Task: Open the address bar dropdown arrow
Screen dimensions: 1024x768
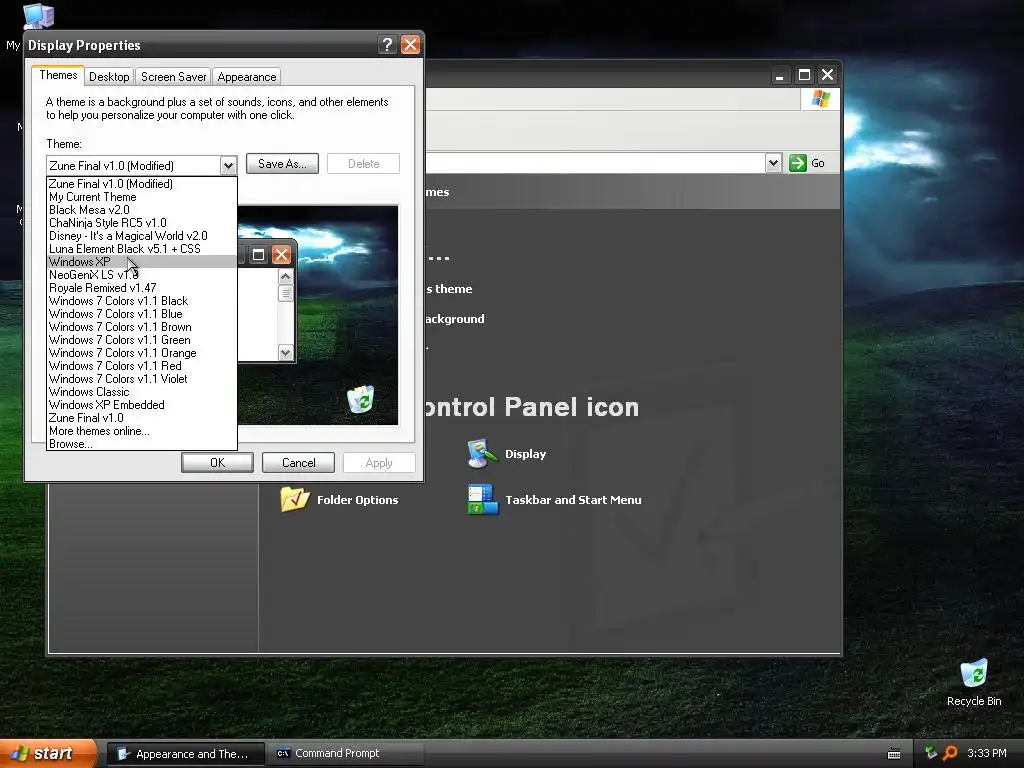Action: pos(773,163)
